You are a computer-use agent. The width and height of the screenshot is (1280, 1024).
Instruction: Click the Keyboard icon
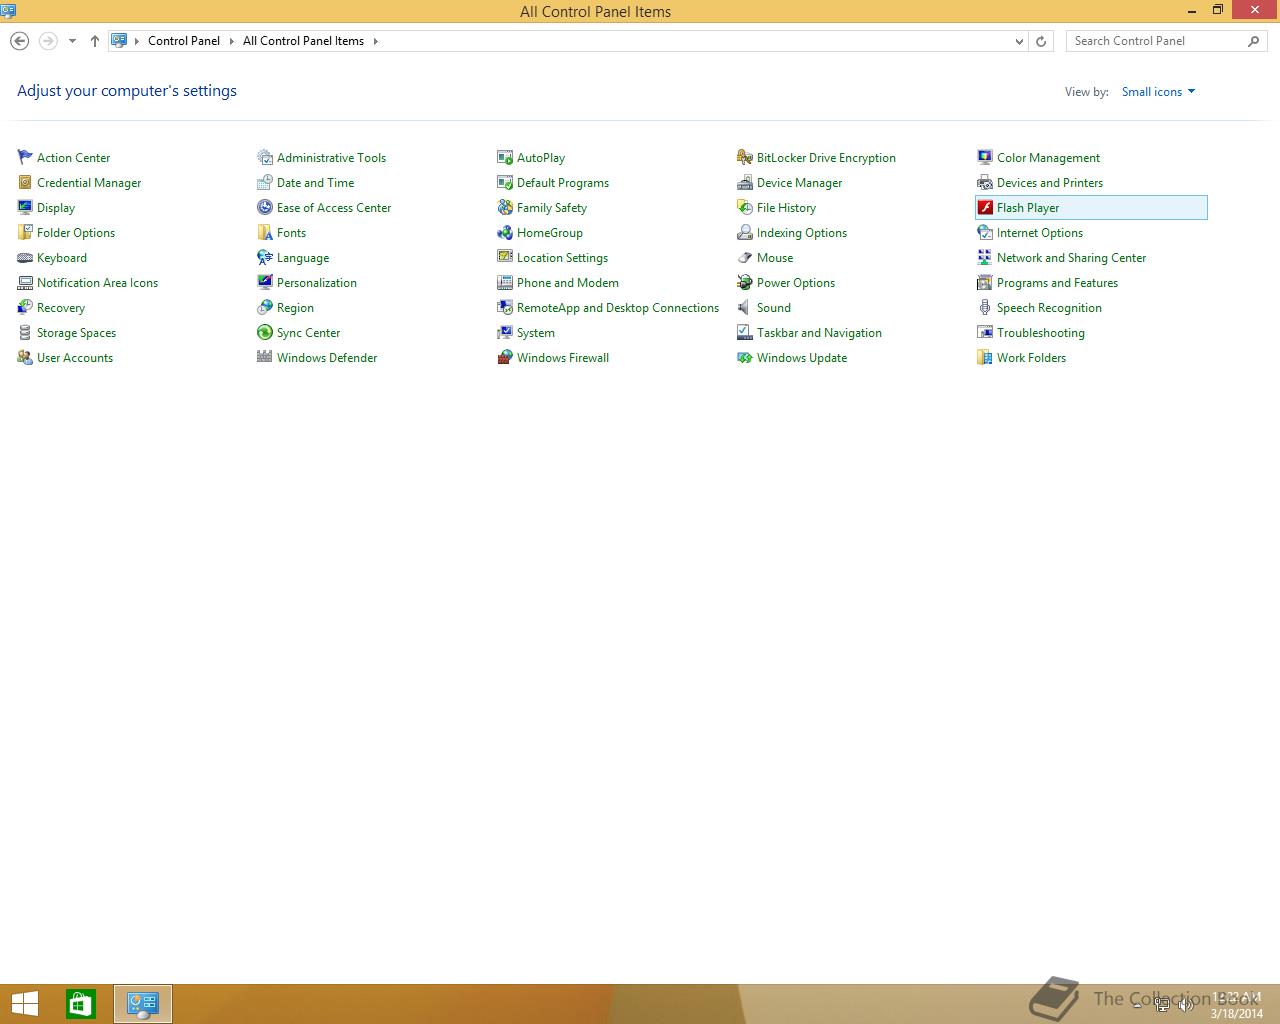(x=25, y=257)
